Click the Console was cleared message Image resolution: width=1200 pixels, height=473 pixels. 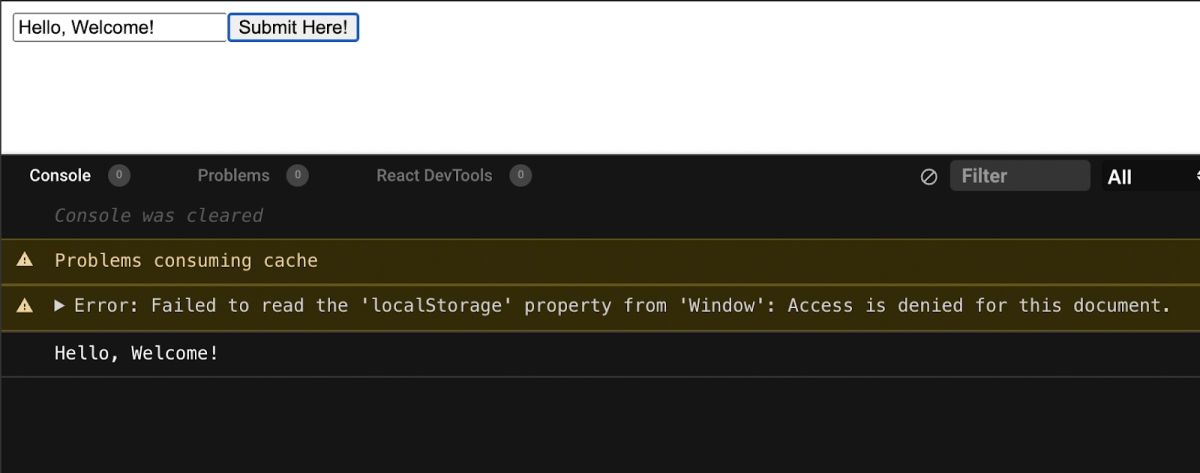pos(158,216)
